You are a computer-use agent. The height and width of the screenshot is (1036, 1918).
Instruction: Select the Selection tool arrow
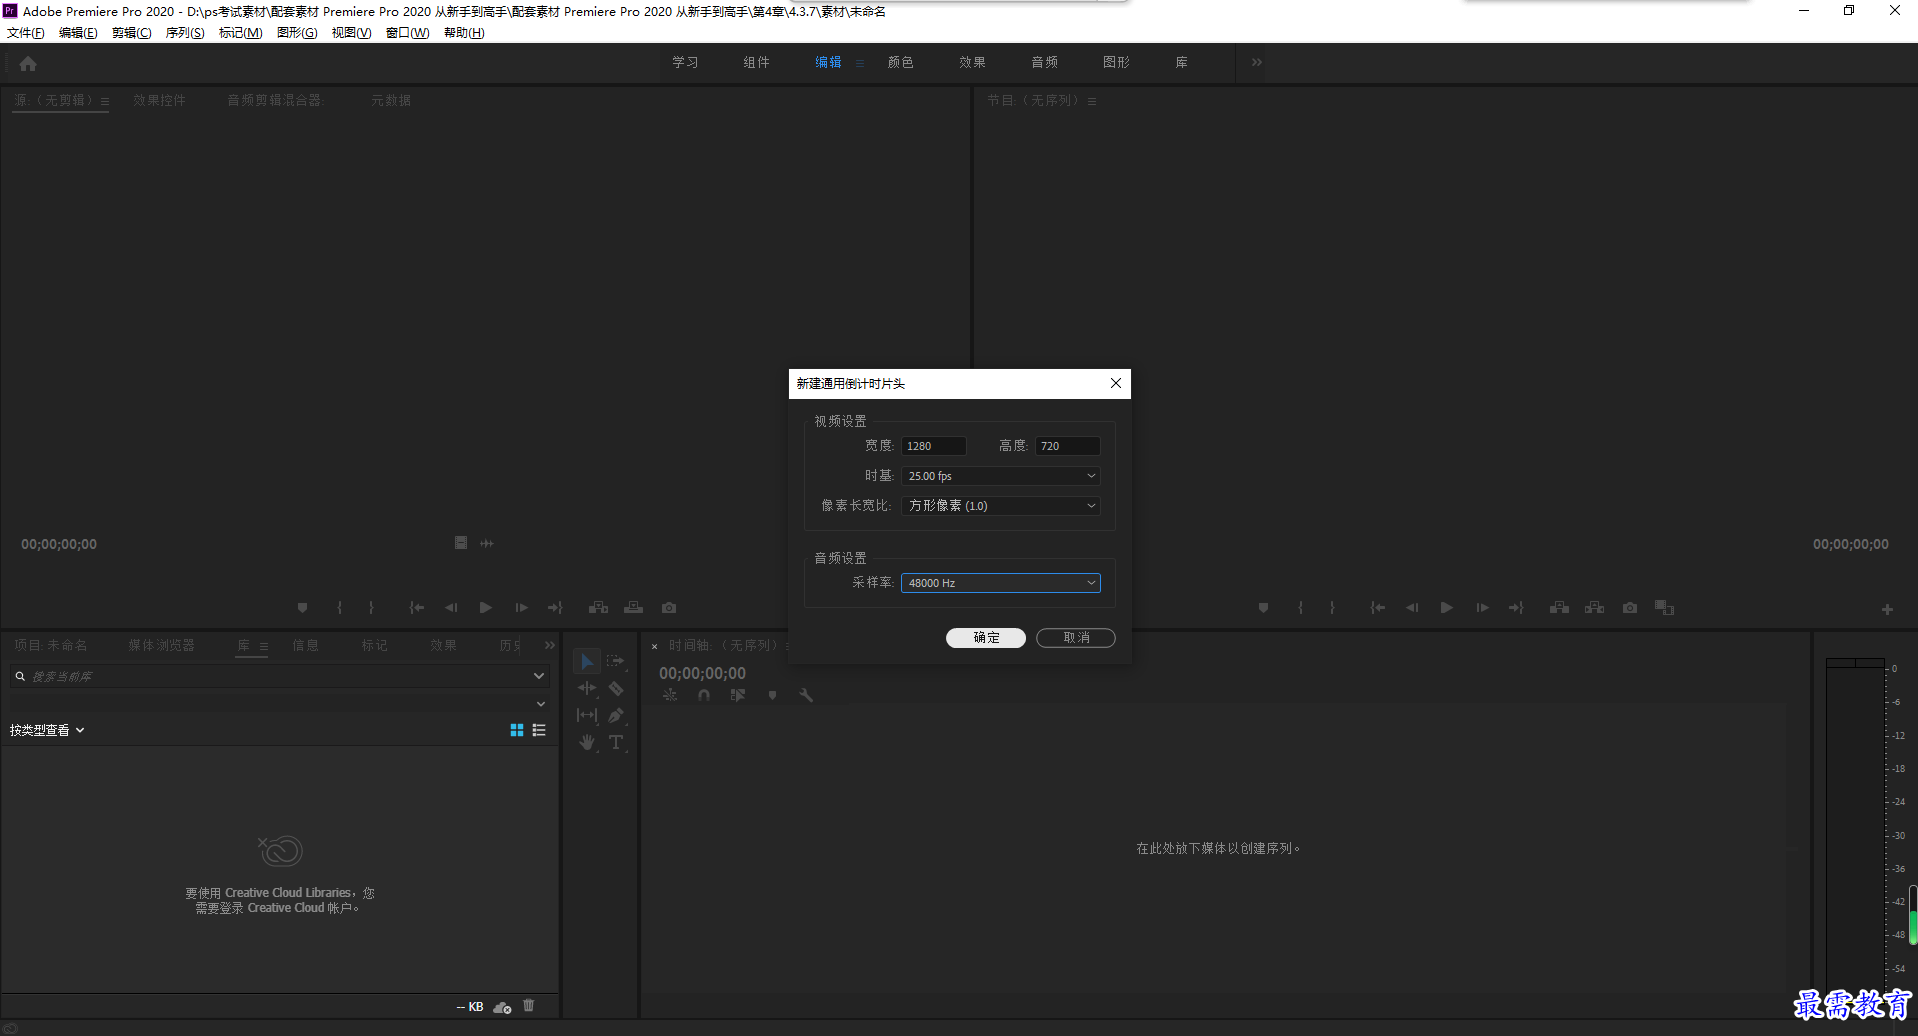click(x=587, y=662)
